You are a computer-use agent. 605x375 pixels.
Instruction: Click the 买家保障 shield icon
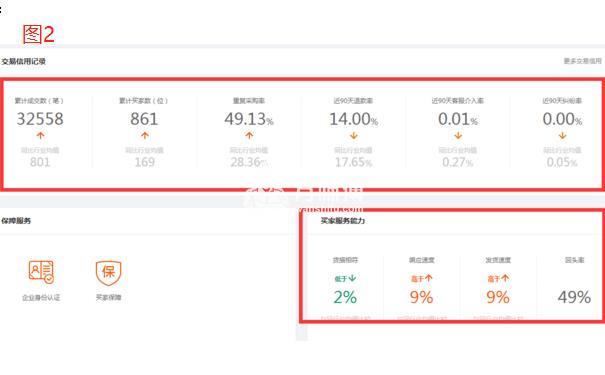(108, 272)
